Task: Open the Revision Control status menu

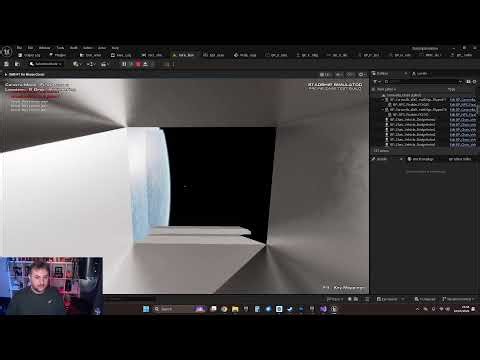Action: coord(458,299)
